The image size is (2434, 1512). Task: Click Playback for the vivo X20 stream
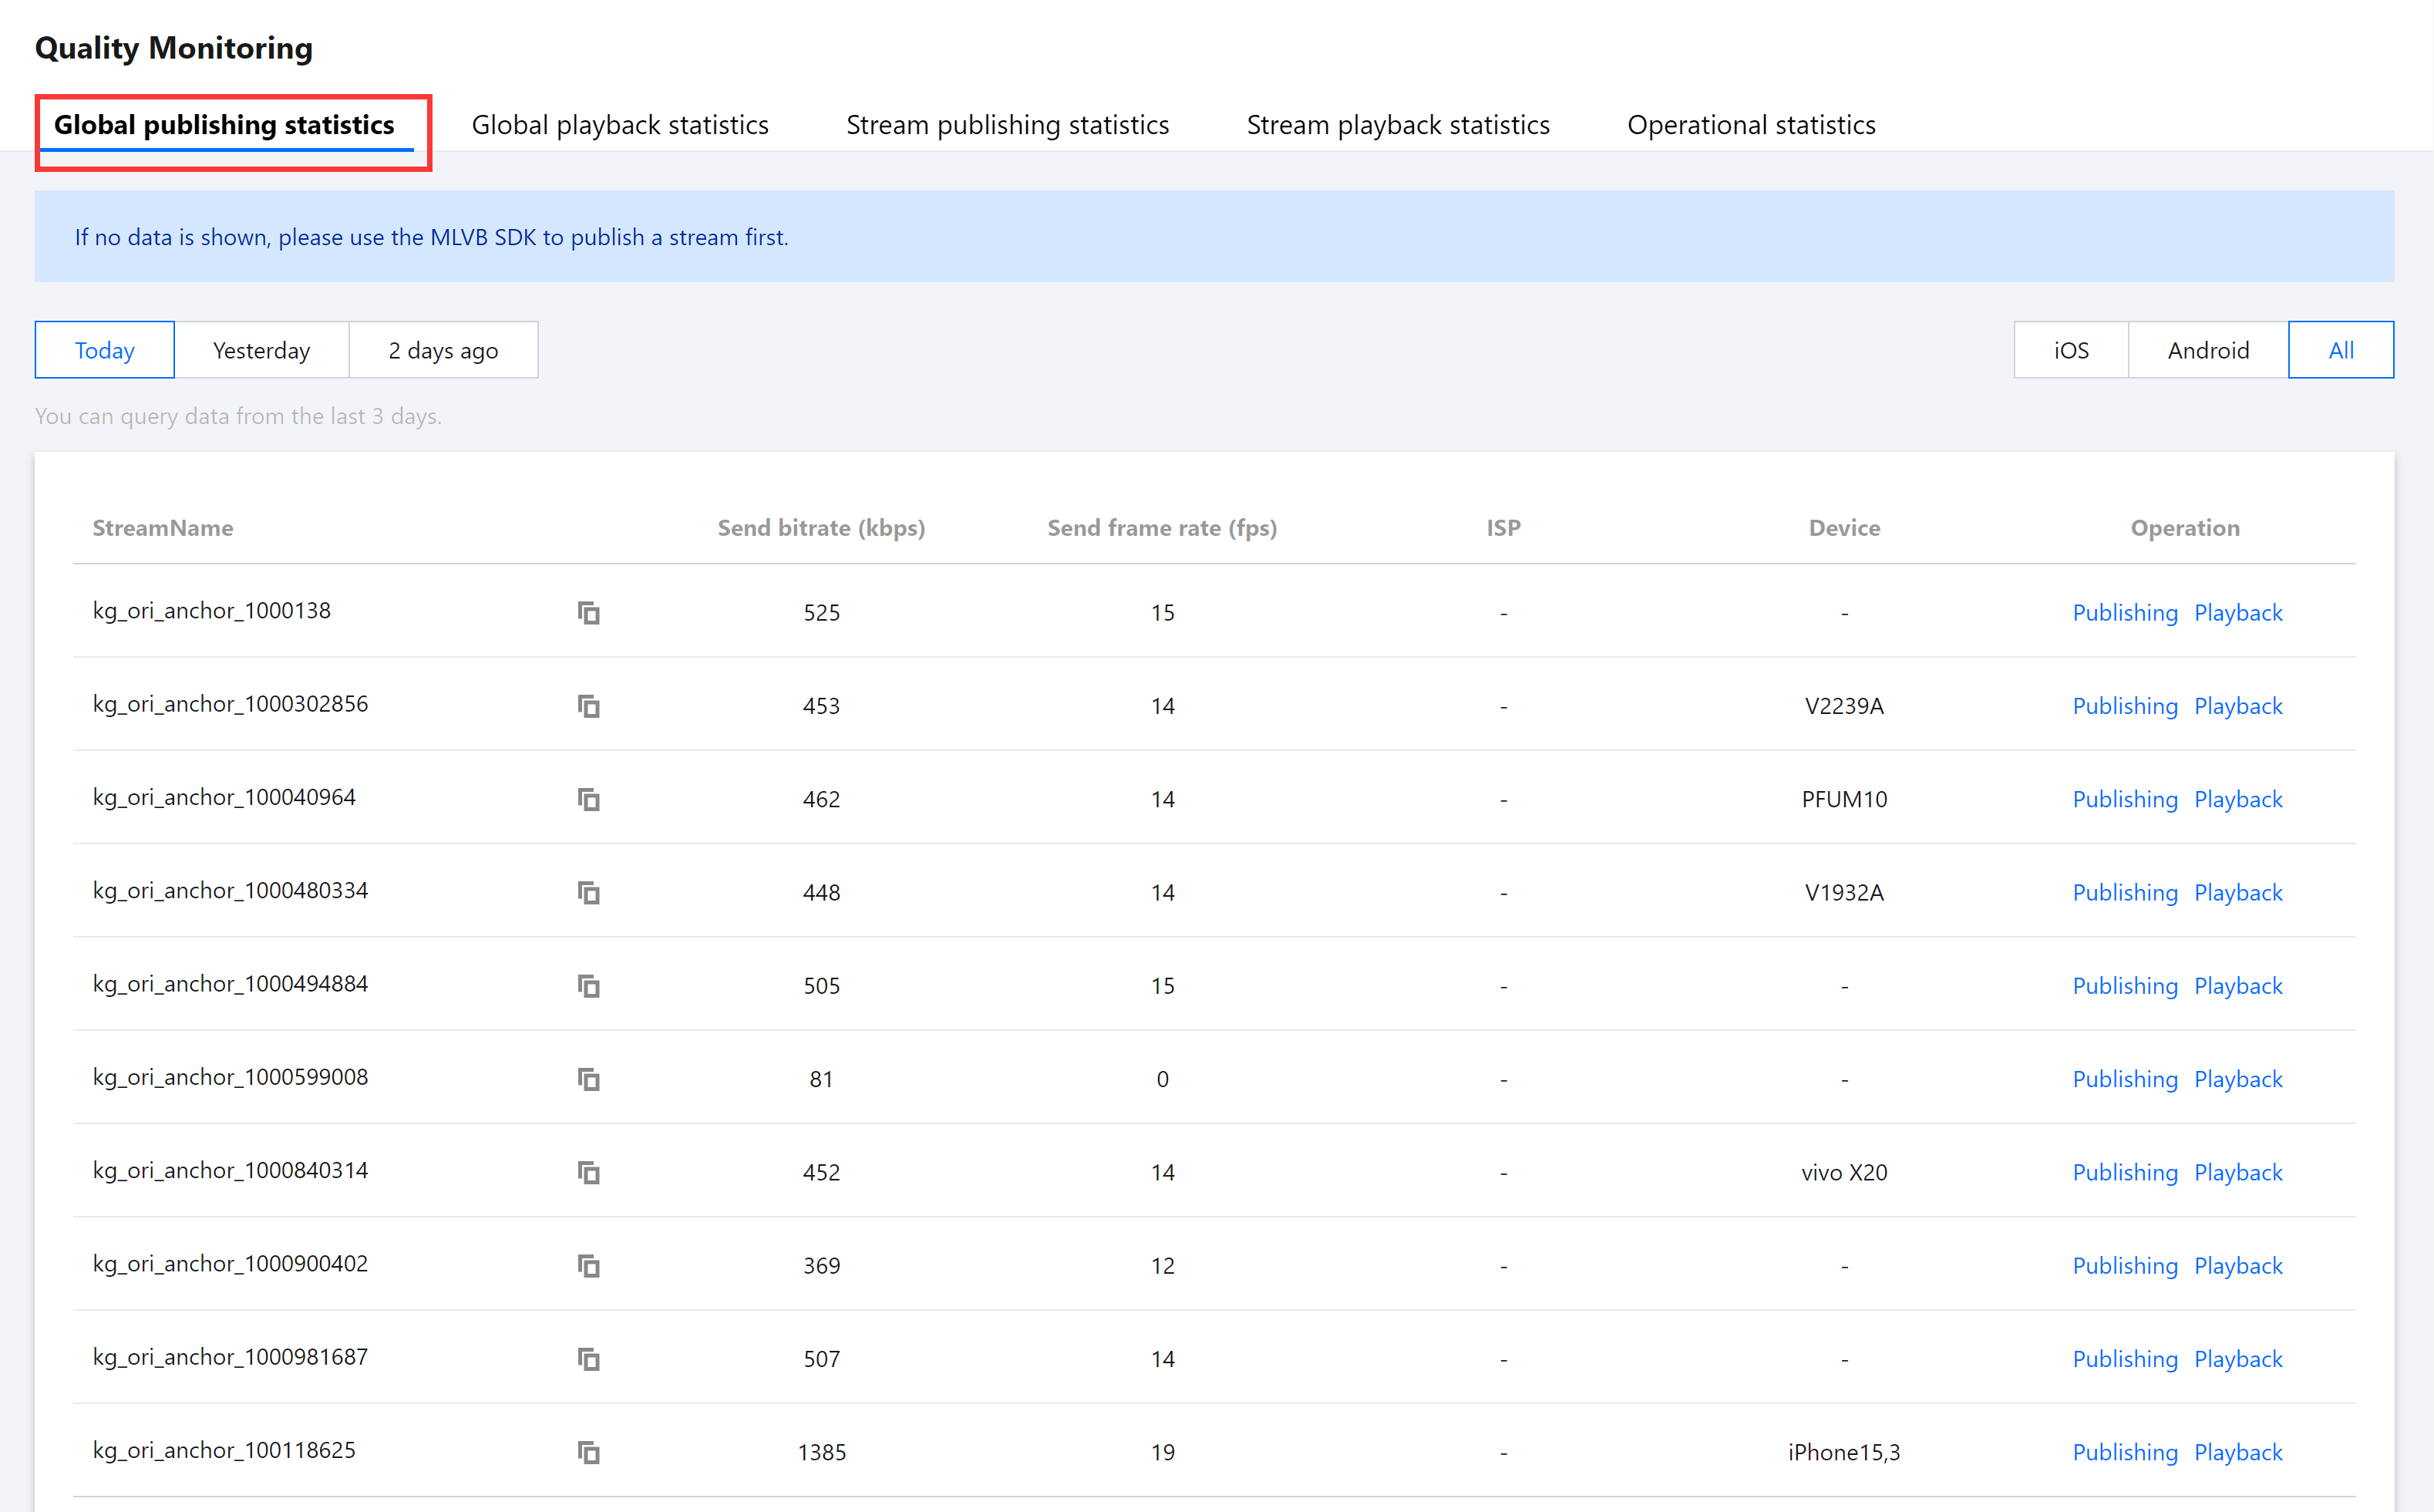[2237, 1172]
